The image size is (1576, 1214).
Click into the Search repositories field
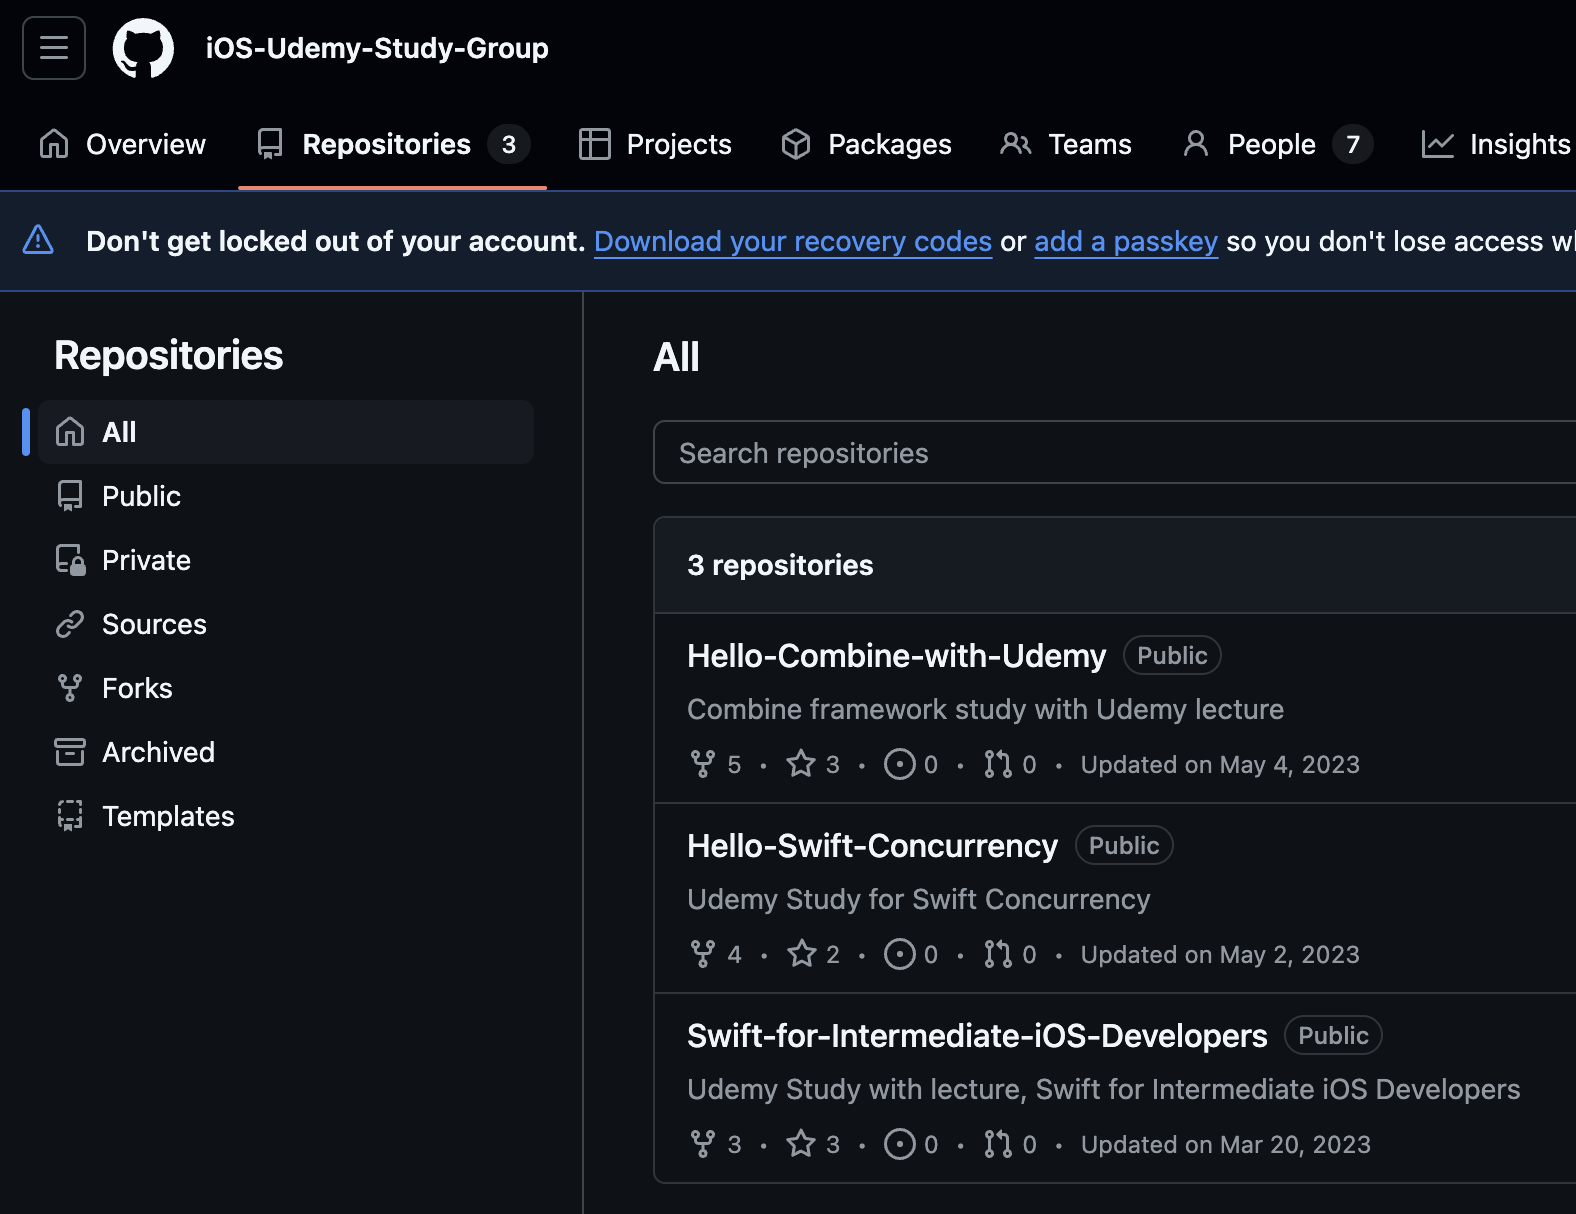click(1114, 452)
